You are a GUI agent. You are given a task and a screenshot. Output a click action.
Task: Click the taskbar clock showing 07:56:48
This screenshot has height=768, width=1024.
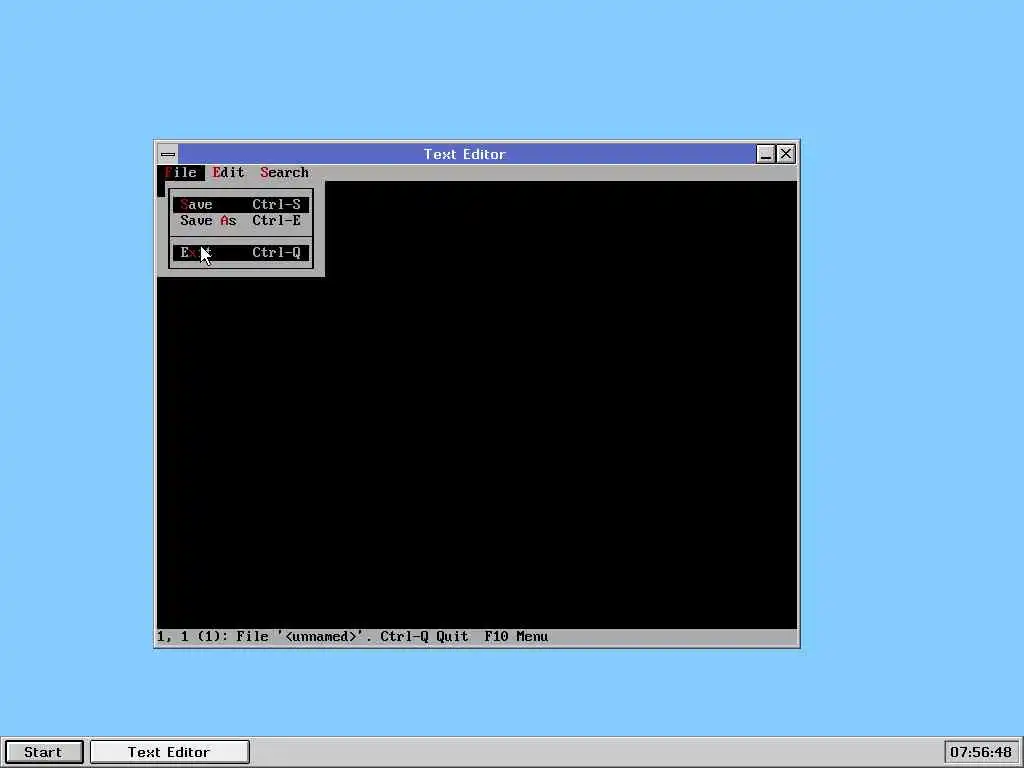pyautogui.click(x=981, y=752)
